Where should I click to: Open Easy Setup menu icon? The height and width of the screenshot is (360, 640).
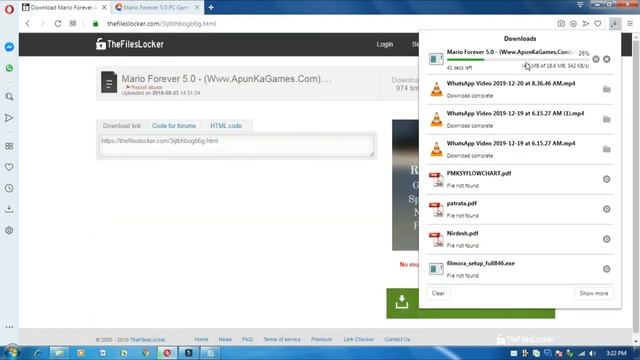click(x=630, y=24)
